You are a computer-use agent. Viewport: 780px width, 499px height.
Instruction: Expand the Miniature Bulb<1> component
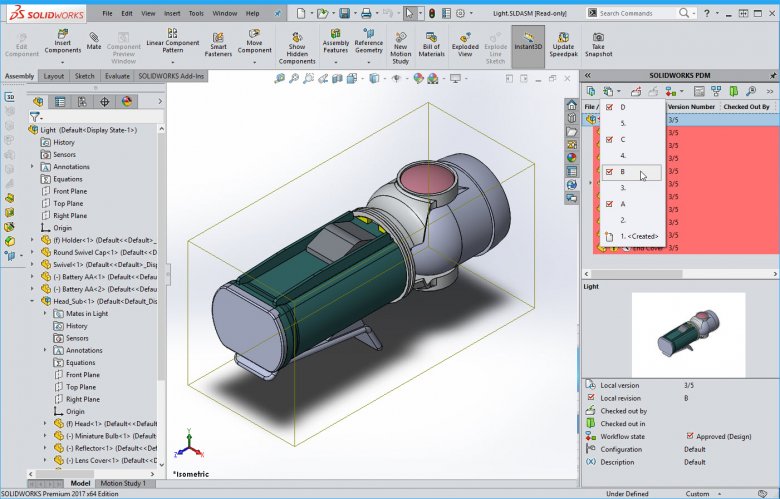(x=45, y=436)
